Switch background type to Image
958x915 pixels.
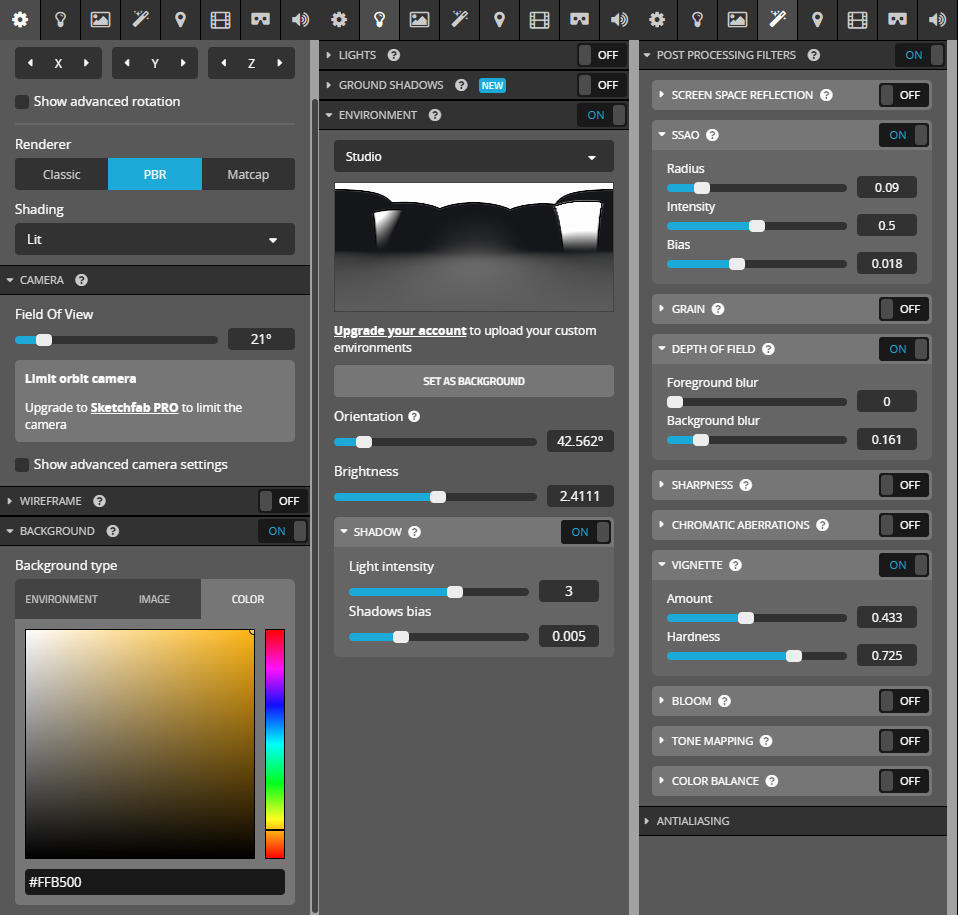pyautogui.click(x=154, y=599)
